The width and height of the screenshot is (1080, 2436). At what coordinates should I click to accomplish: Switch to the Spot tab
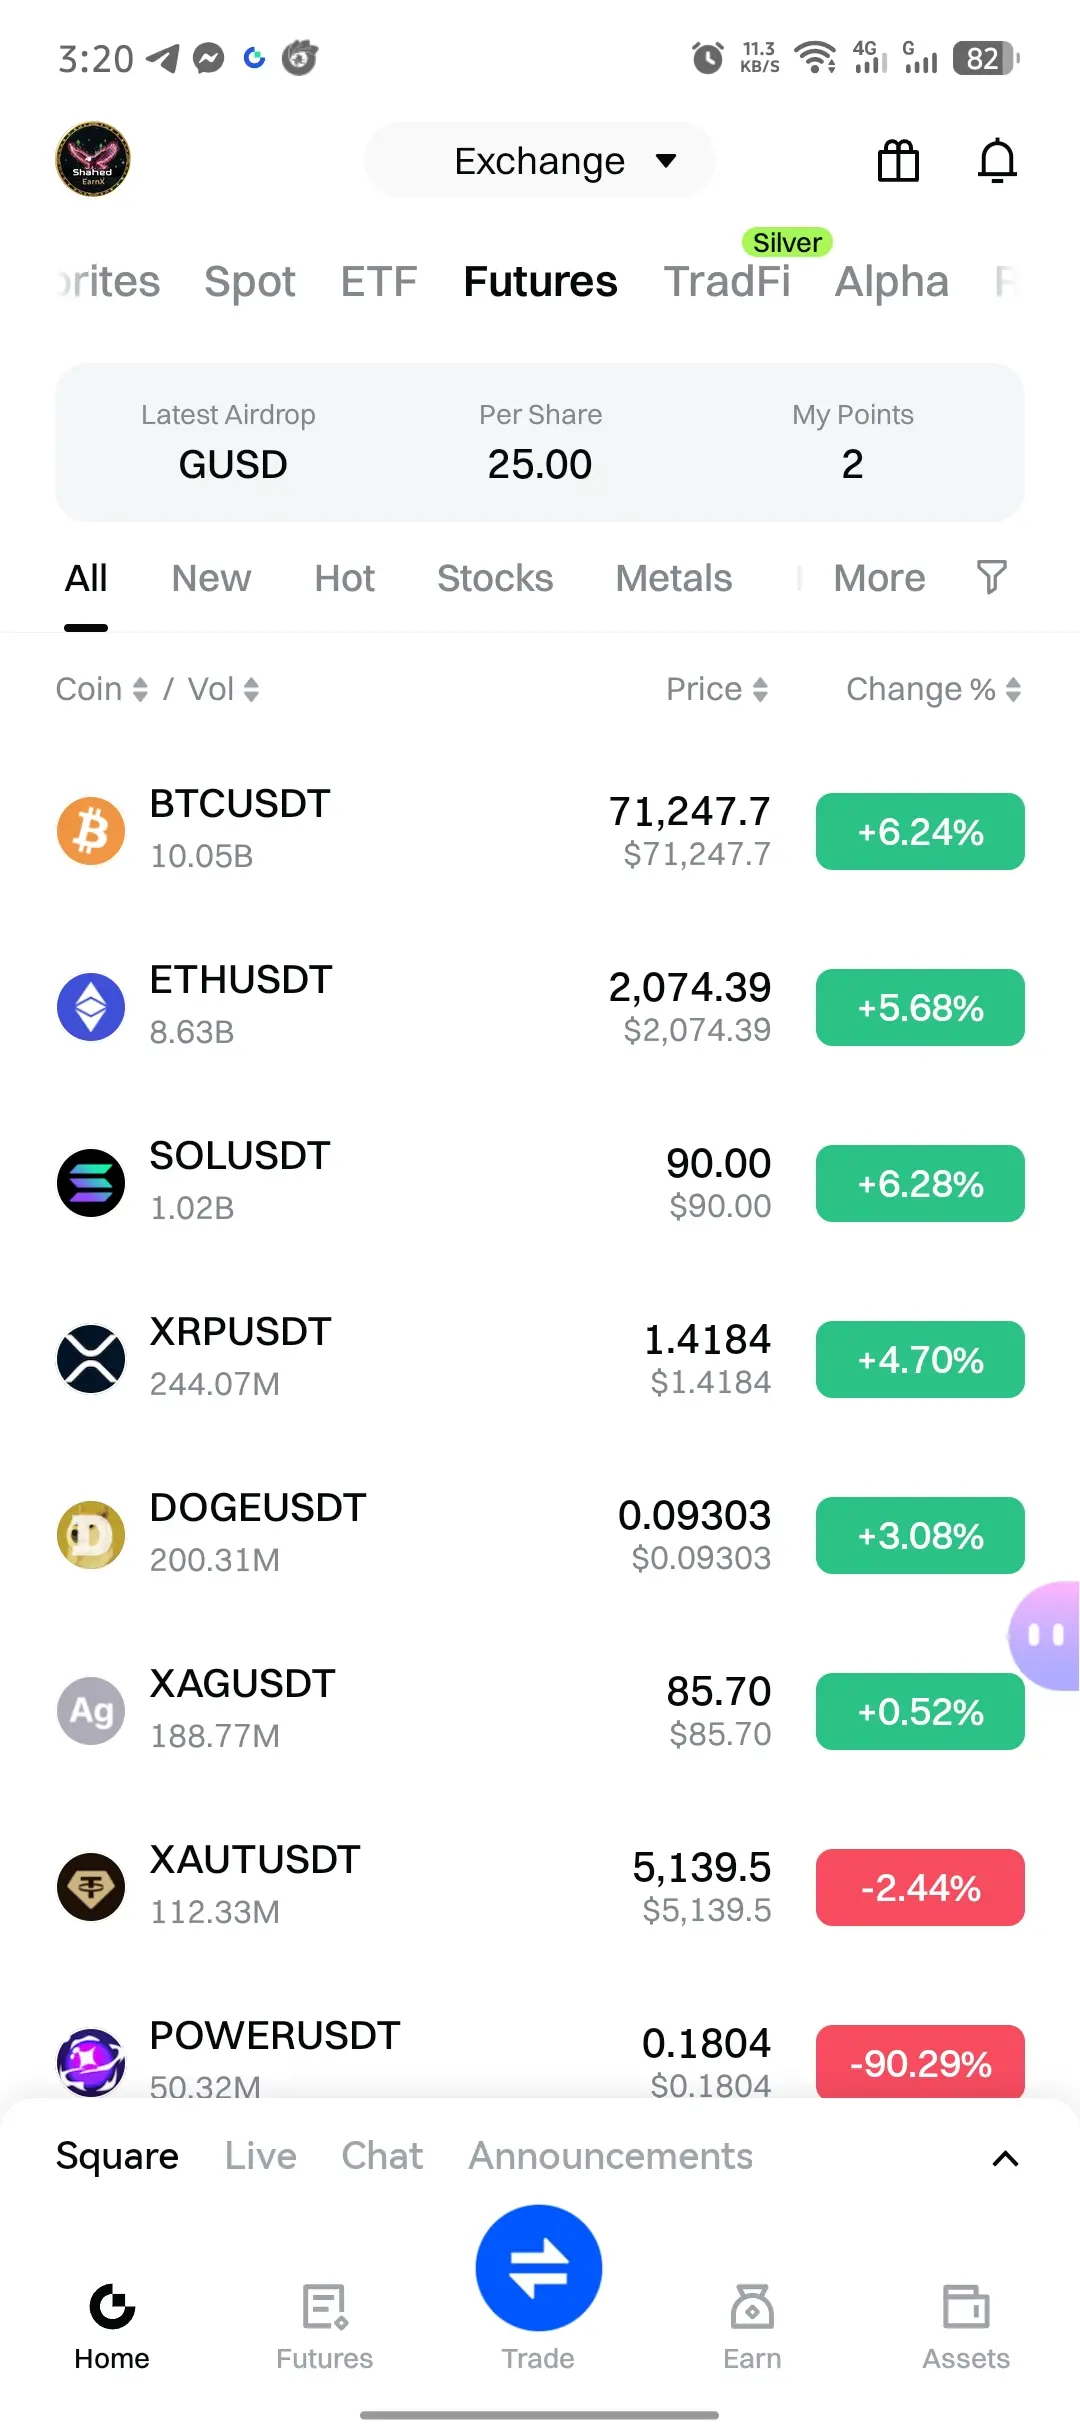[x=250, y=282]
